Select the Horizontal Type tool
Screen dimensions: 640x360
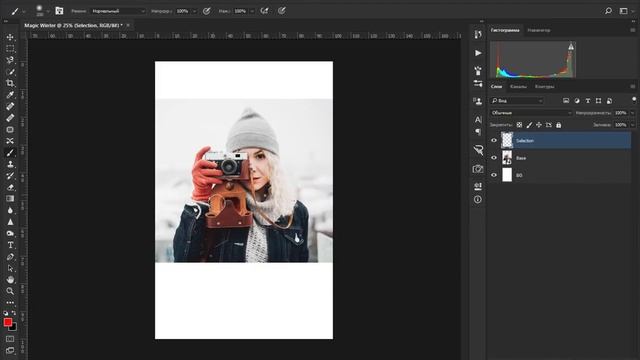10,245
